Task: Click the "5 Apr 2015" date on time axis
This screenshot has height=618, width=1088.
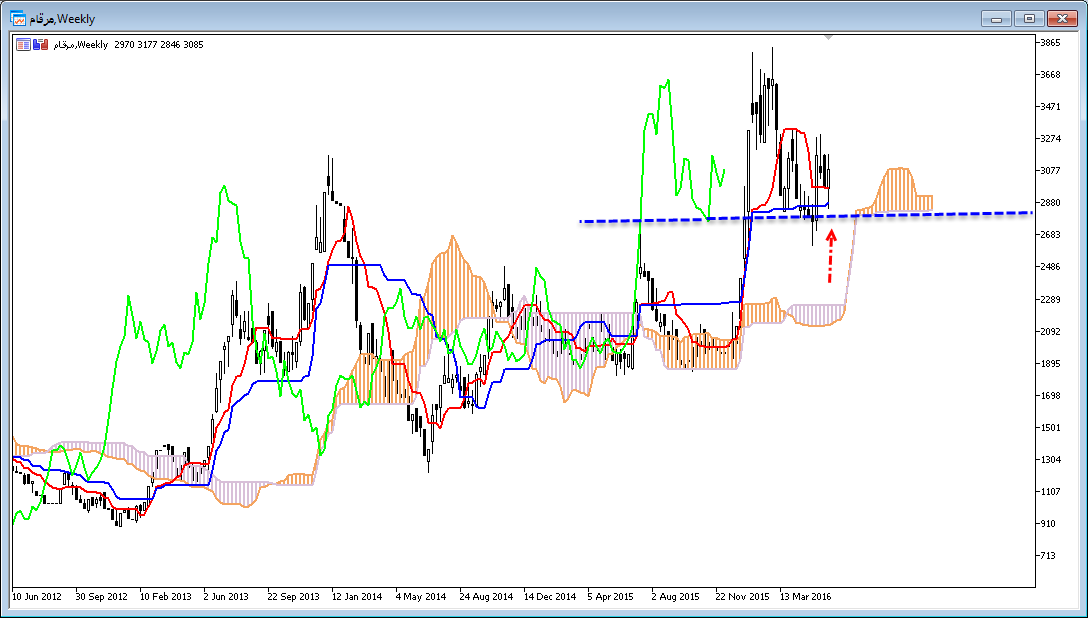Action: [611, 596]
